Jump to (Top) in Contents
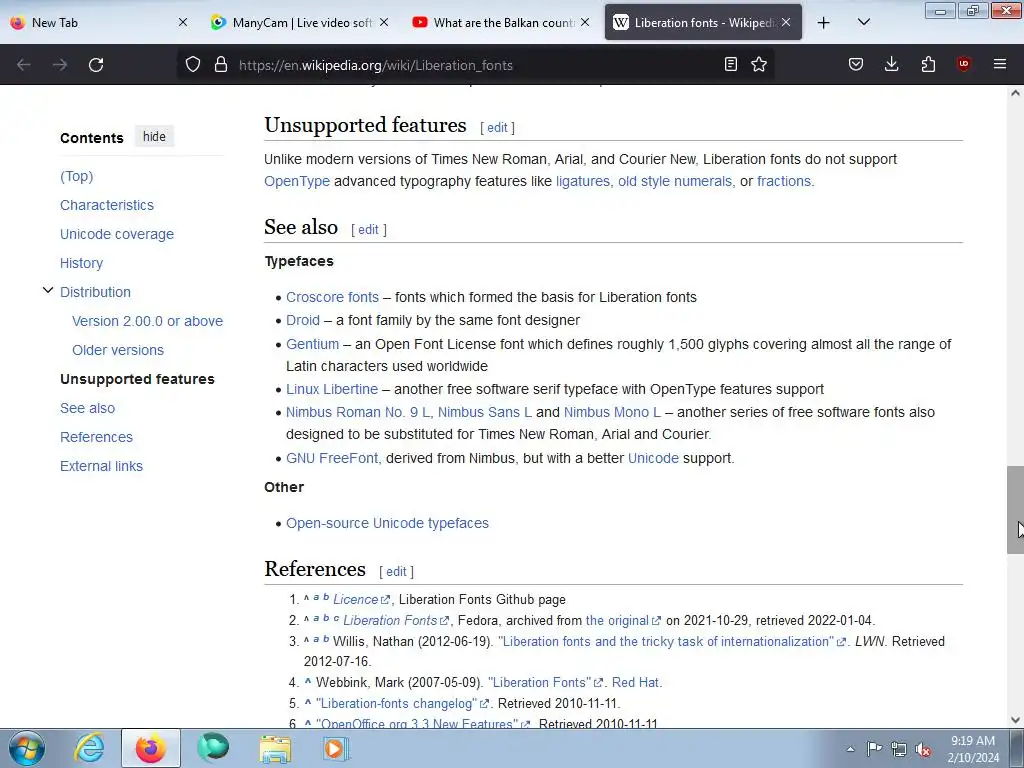 [76, 176]
